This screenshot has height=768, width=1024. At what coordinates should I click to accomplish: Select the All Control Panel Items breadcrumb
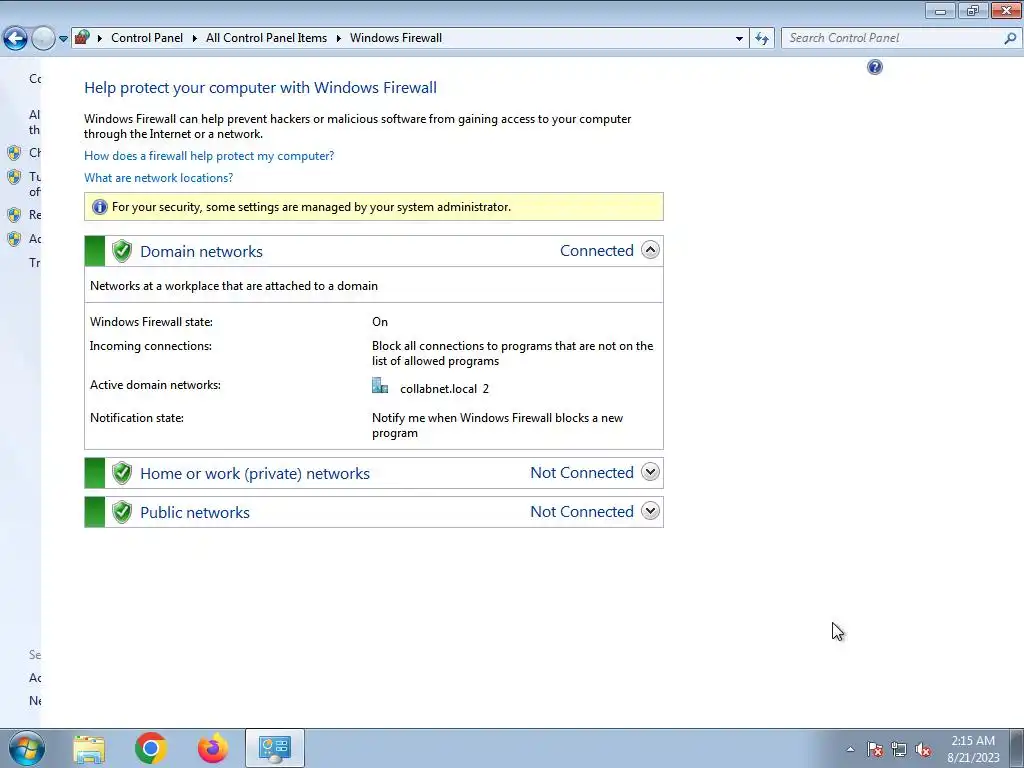pyautogui.click(x=266, y=38)
